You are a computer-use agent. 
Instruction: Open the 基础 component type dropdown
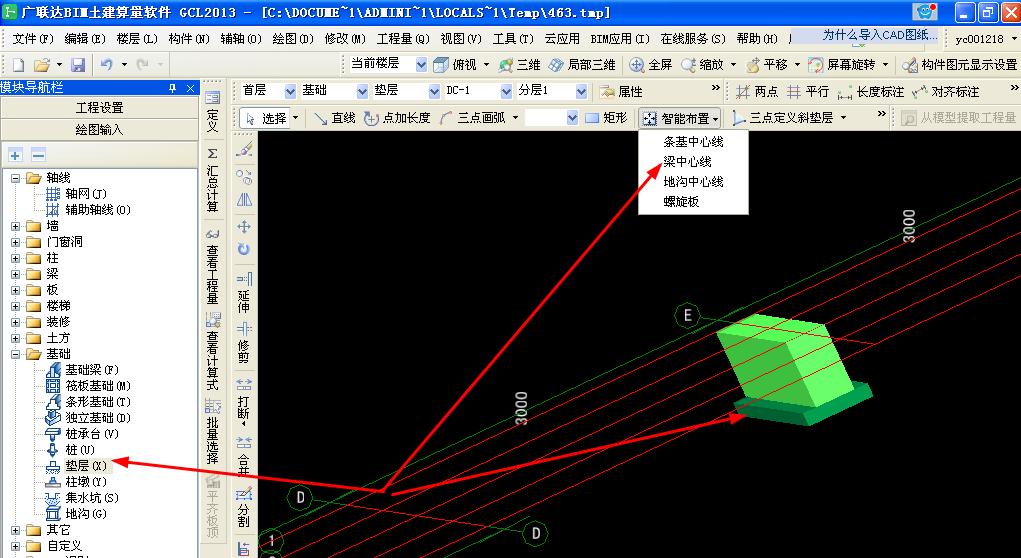(363, 91)
